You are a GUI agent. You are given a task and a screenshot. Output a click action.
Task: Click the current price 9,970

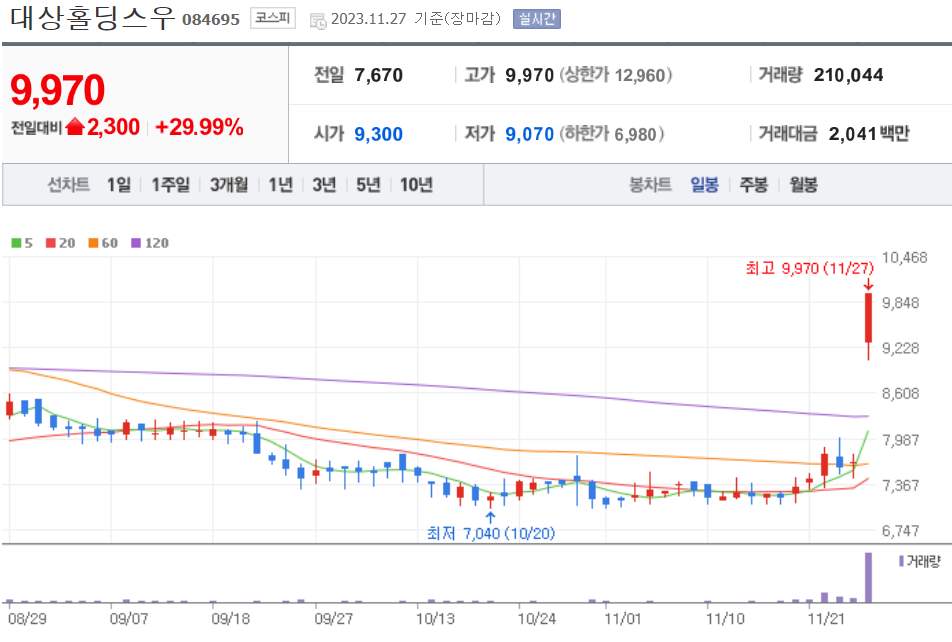coord(58,90)
